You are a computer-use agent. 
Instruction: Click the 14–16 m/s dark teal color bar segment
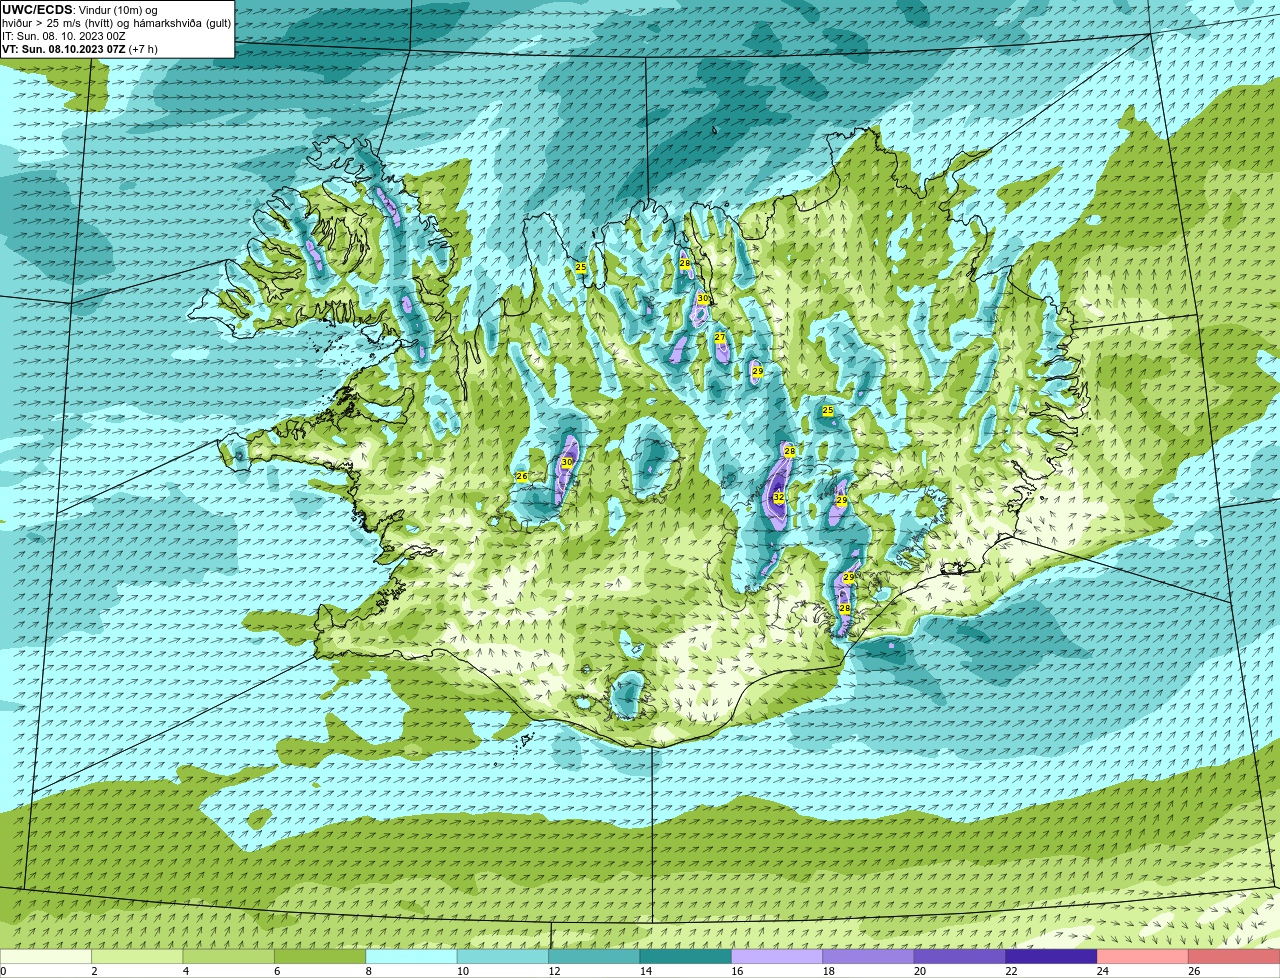[x=686, y=956]
